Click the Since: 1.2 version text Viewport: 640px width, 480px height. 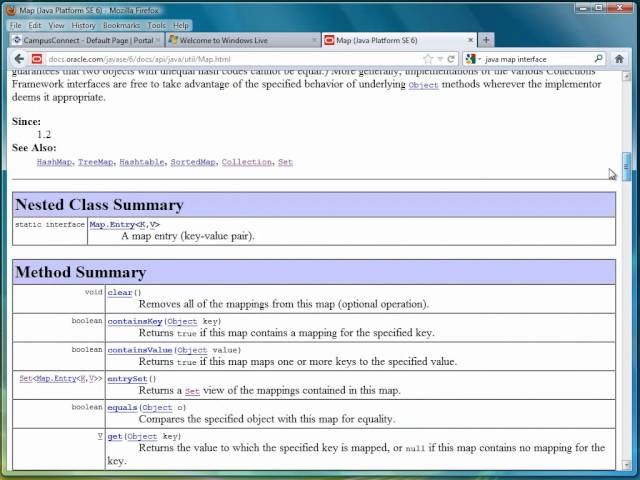pos(44,134)
